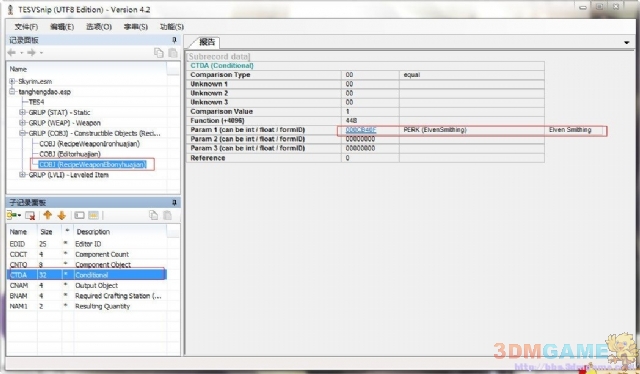Click the insert subrecord icon

(11, 215)
